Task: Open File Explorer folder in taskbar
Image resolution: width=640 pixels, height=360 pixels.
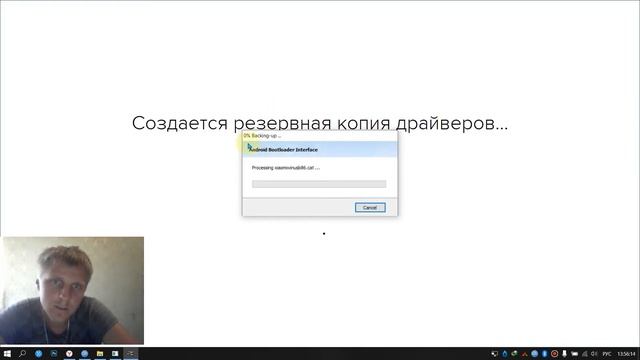Action: tap(100, 353)
